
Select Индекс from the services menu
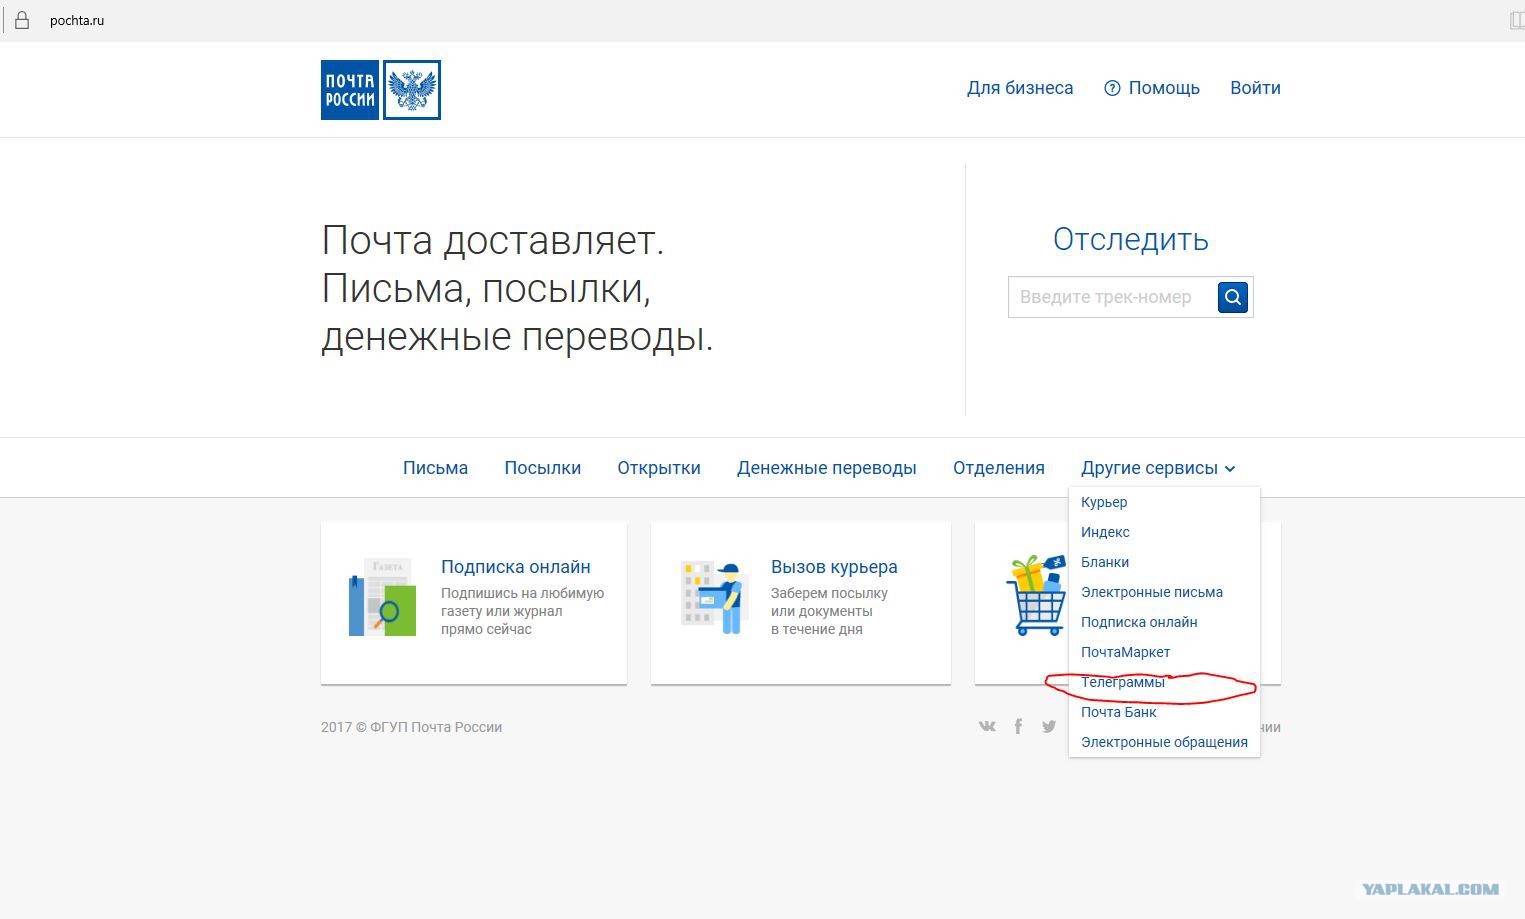click(1105, 532)
